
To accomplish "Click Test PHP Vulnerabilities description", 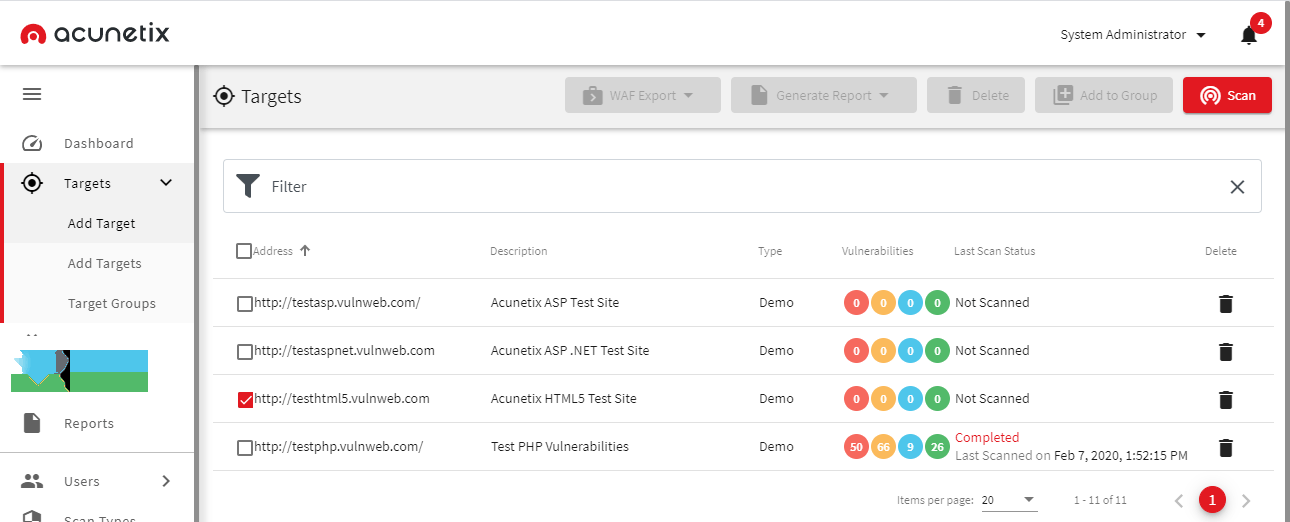I will (x=560, y=447).
